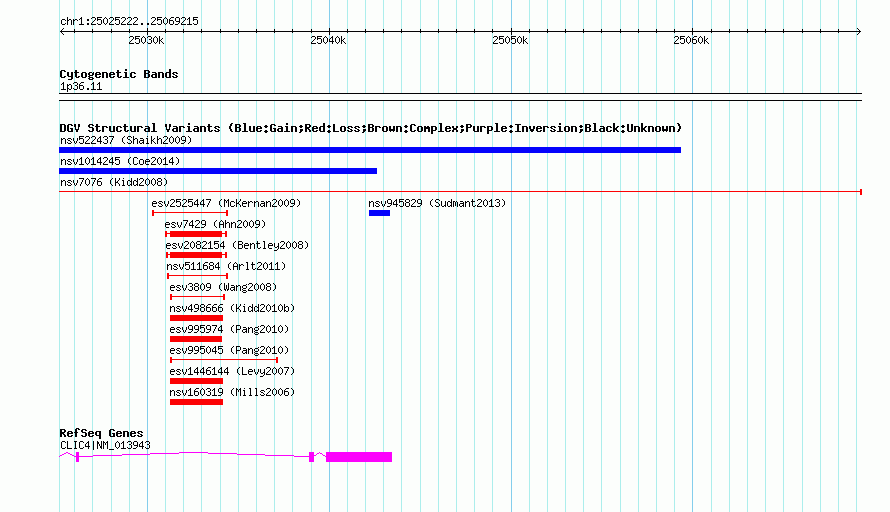Click the blue nsv1014245 gain bar
The image size is (890, 512).
click(218, 171)
